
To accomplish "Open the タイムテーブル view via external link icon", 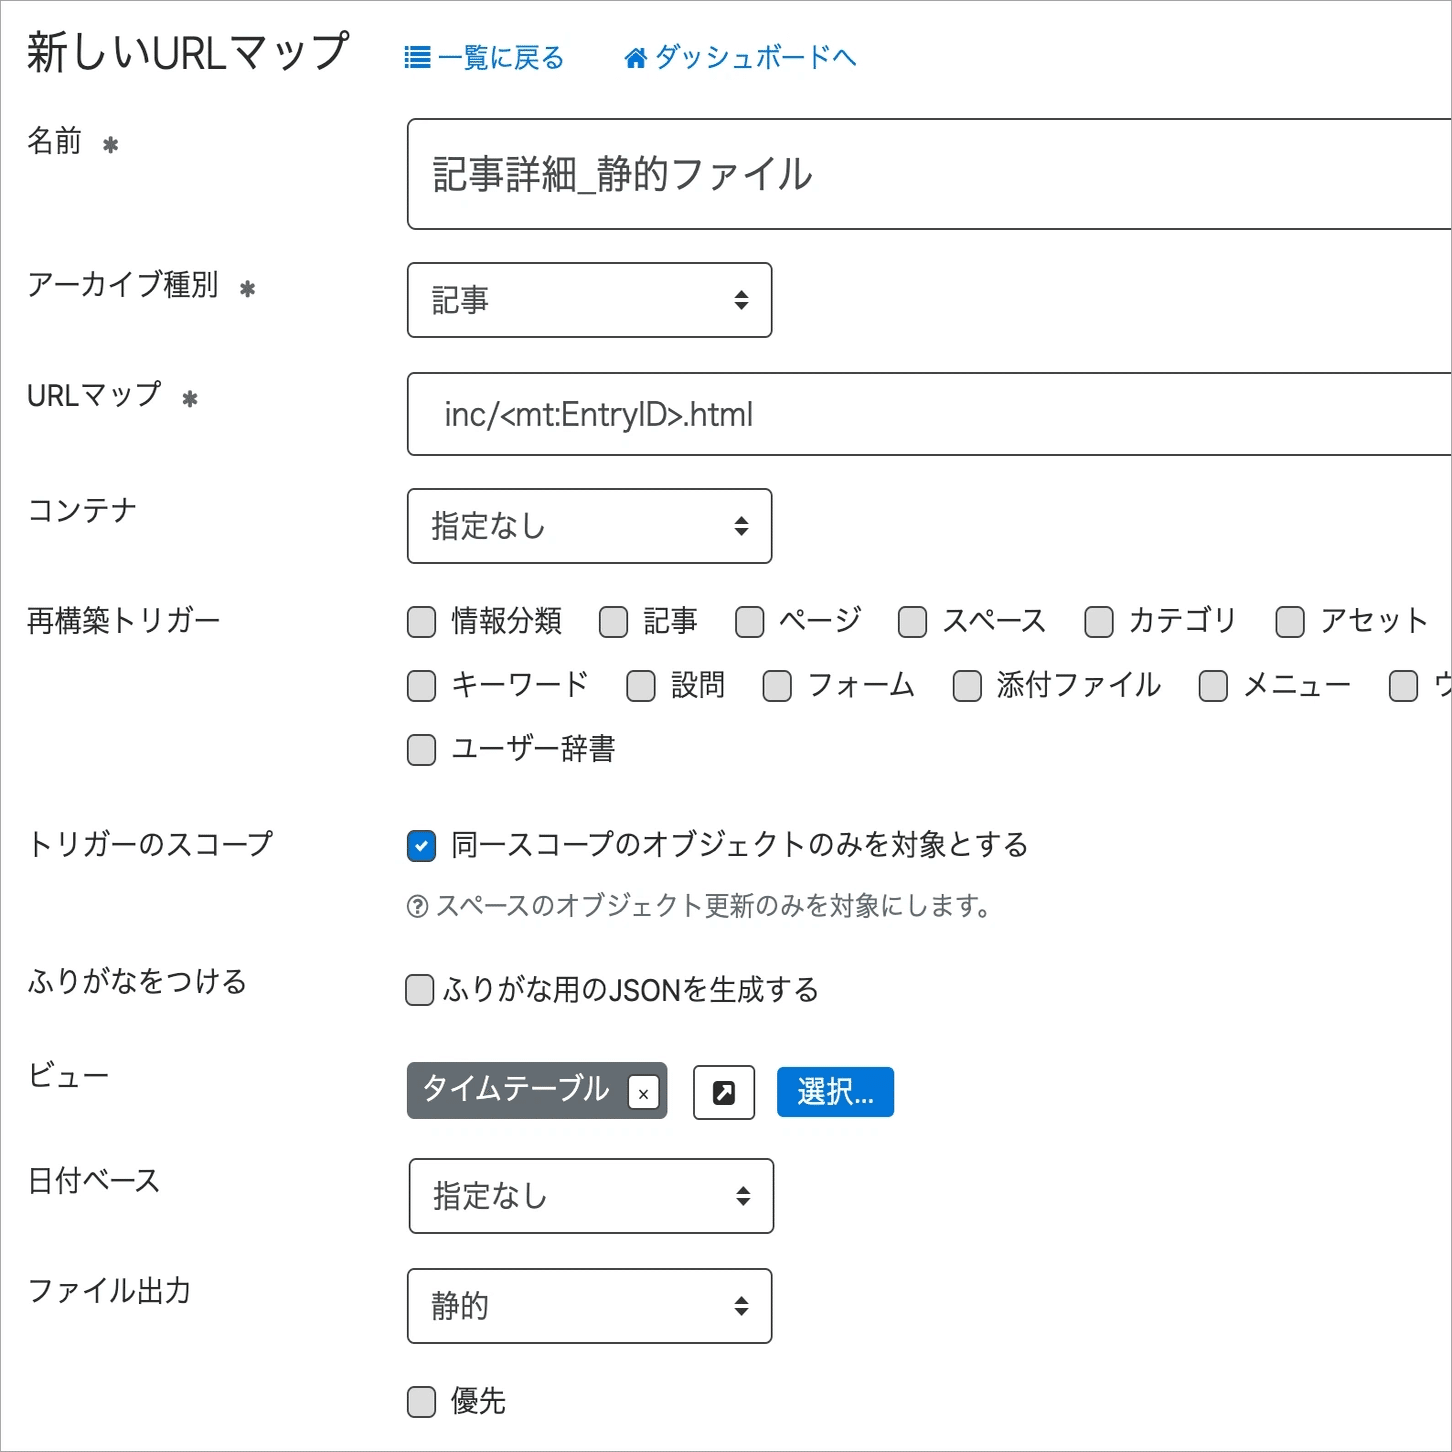I will (723, 1092).
